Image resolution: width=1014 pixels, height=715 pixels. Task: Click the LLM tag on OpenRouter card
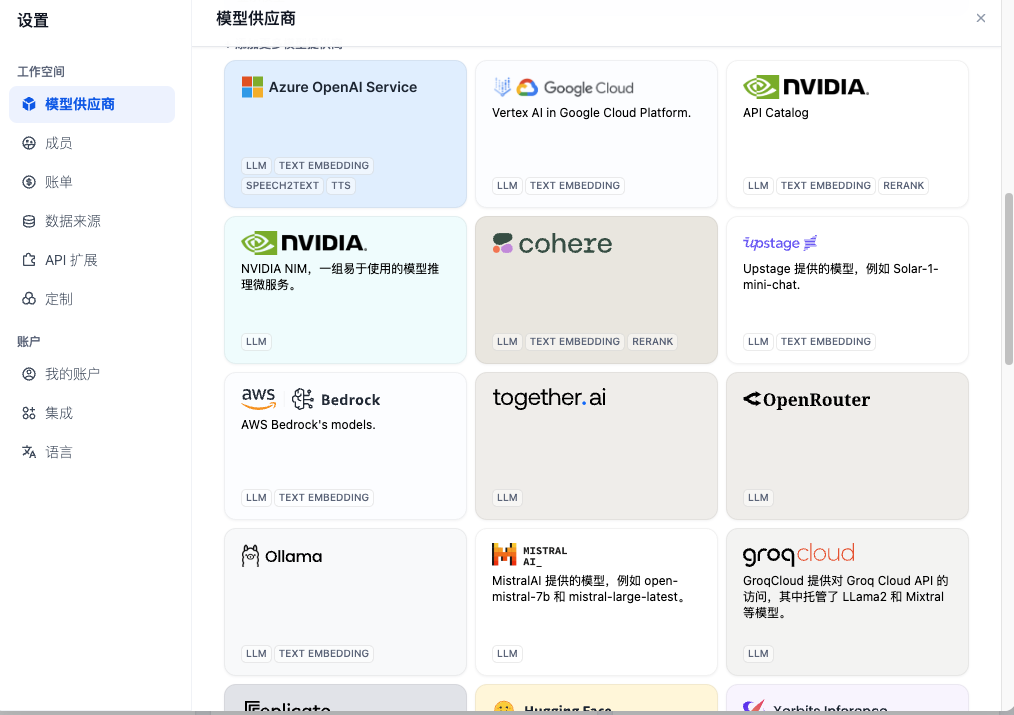coord(758,498)
